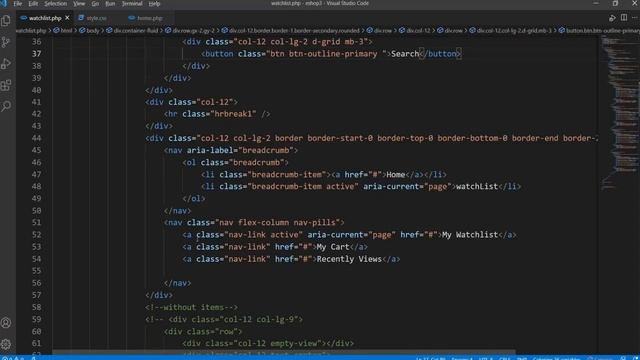Viewport: 640px width, 360px height.
Task: Open the View menu
Action: coord(79,4)
